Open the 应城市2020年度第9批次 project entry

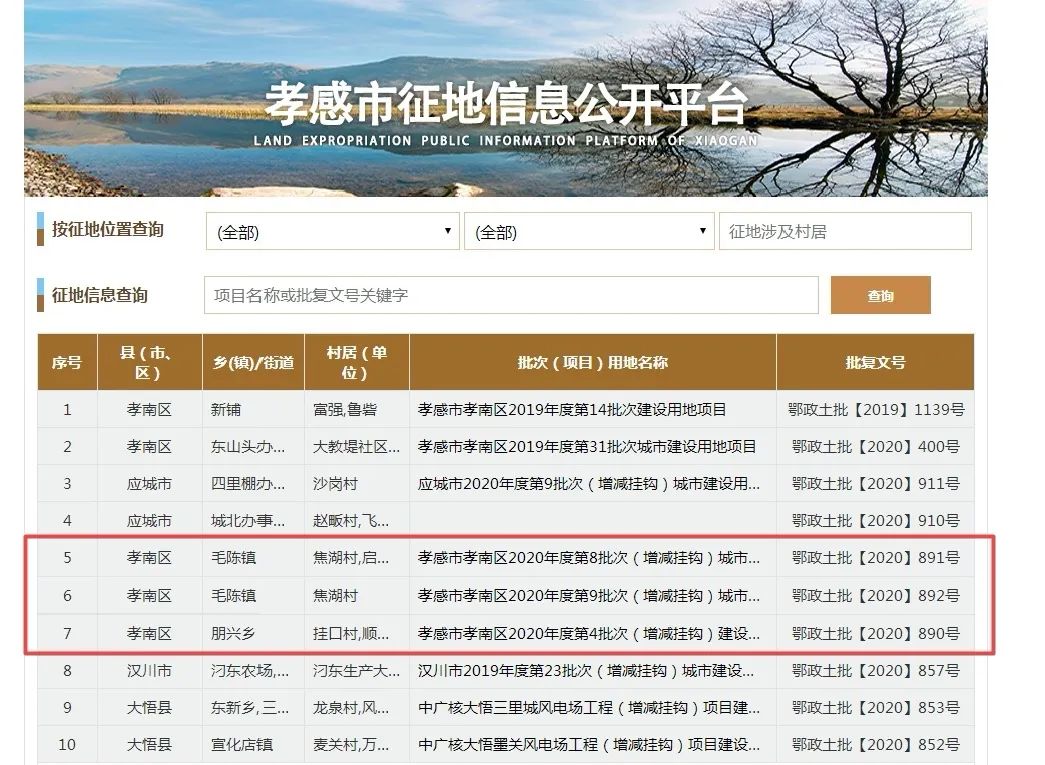pyautogui.click(x=588, y=484)
